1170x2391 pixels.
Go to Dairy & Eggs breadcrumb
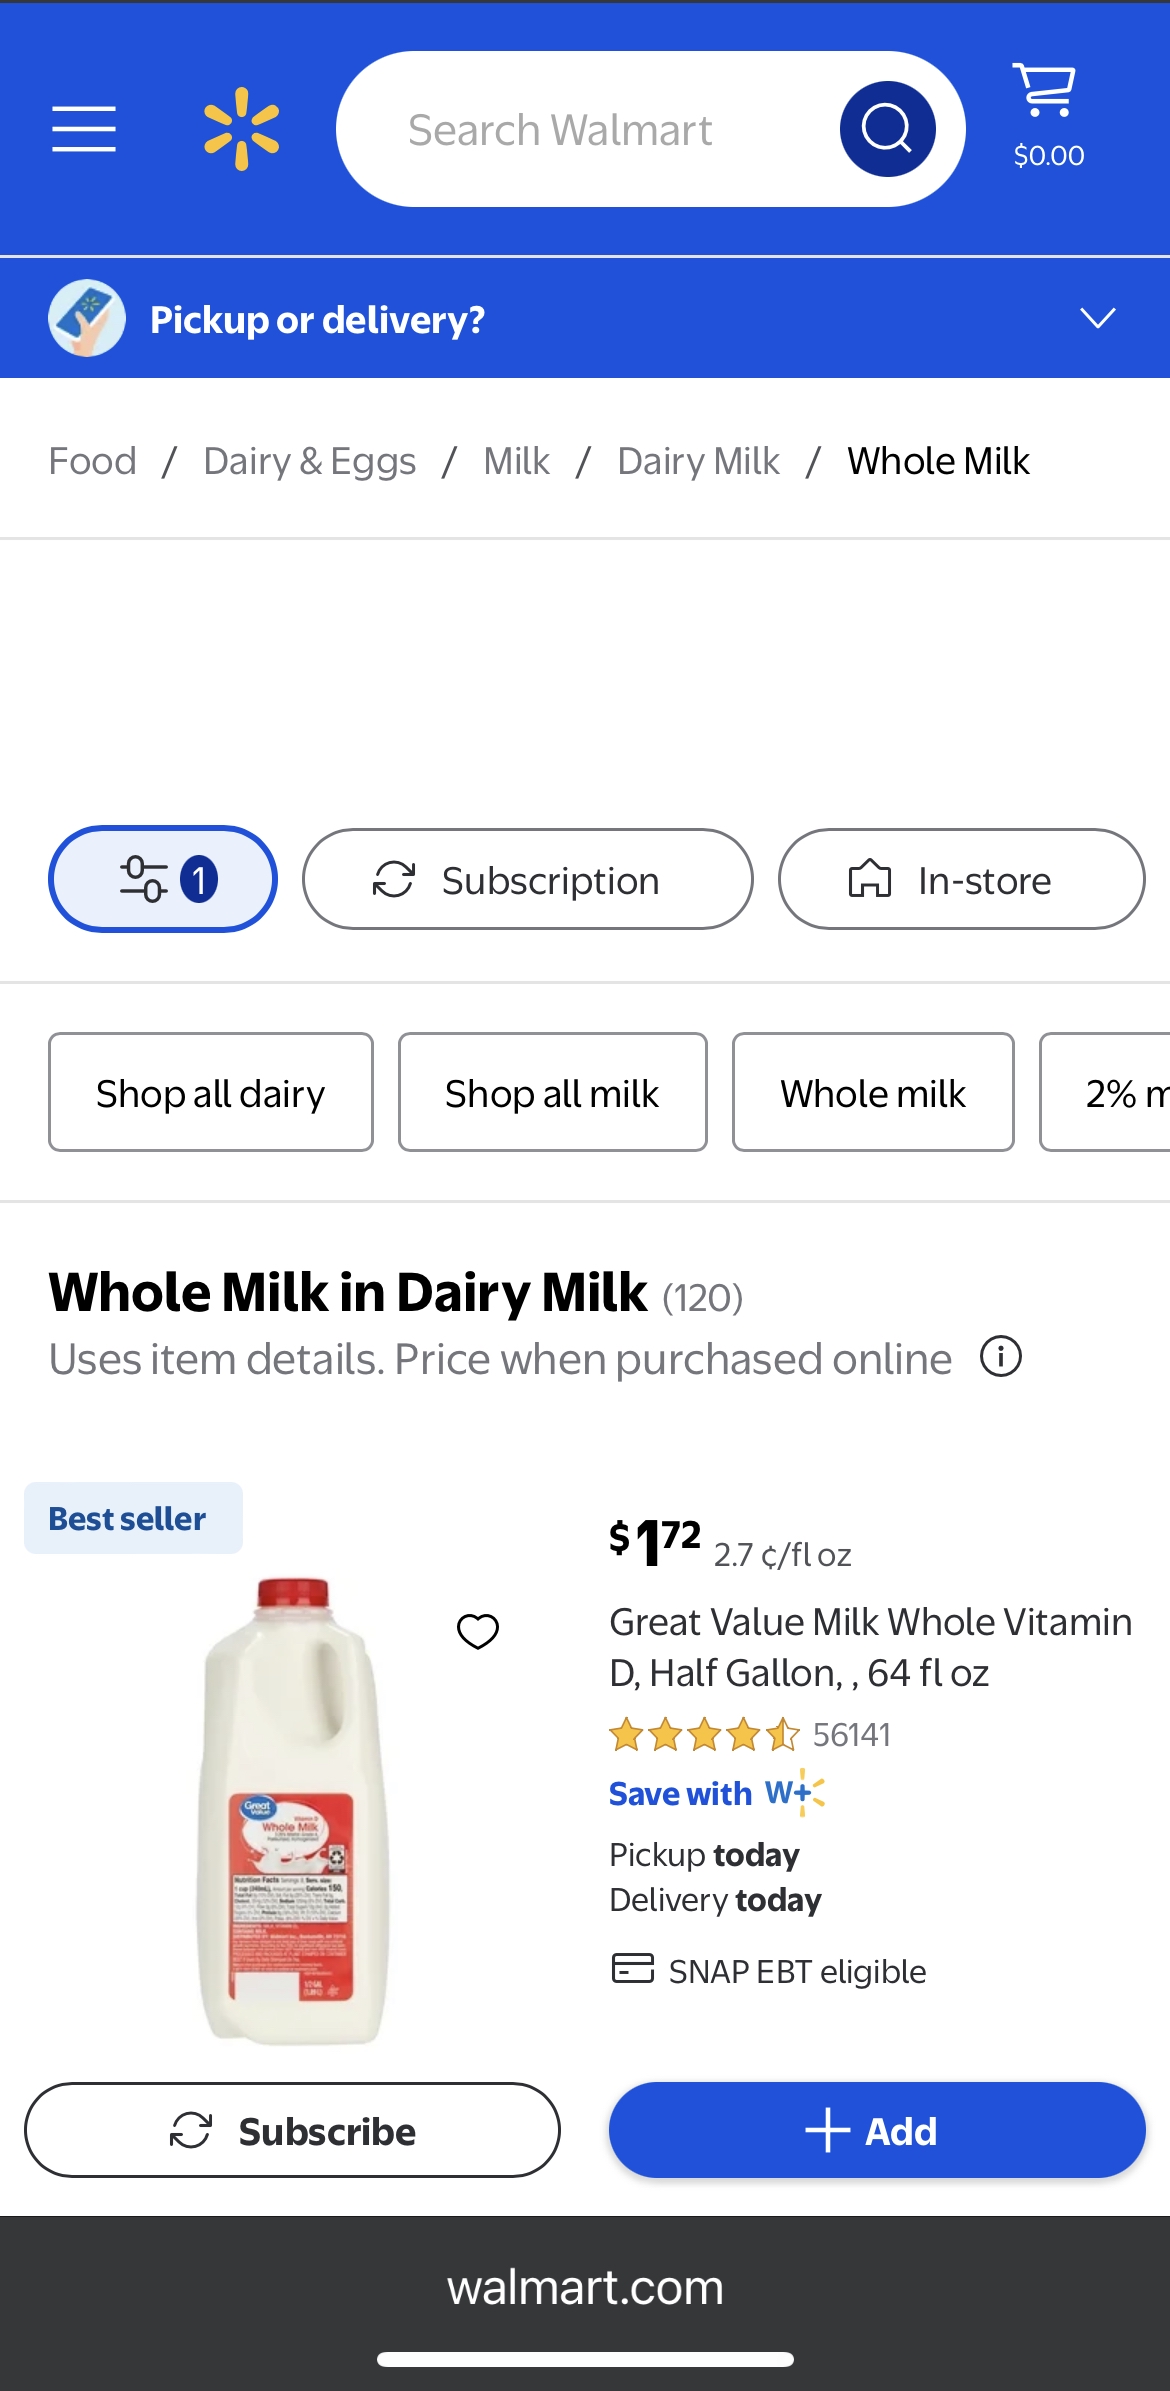point(309,461)
